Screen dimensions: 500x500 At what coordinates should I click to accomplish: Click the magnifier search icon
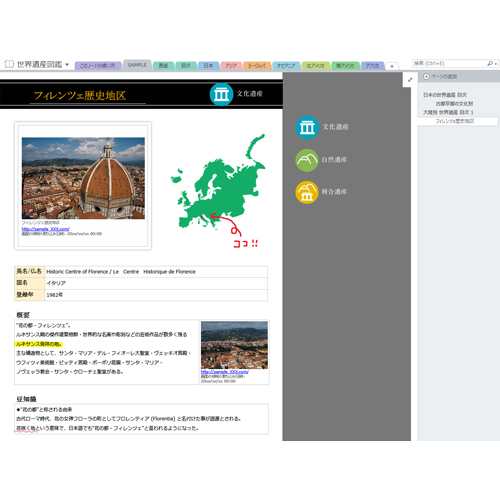(490, 63)
